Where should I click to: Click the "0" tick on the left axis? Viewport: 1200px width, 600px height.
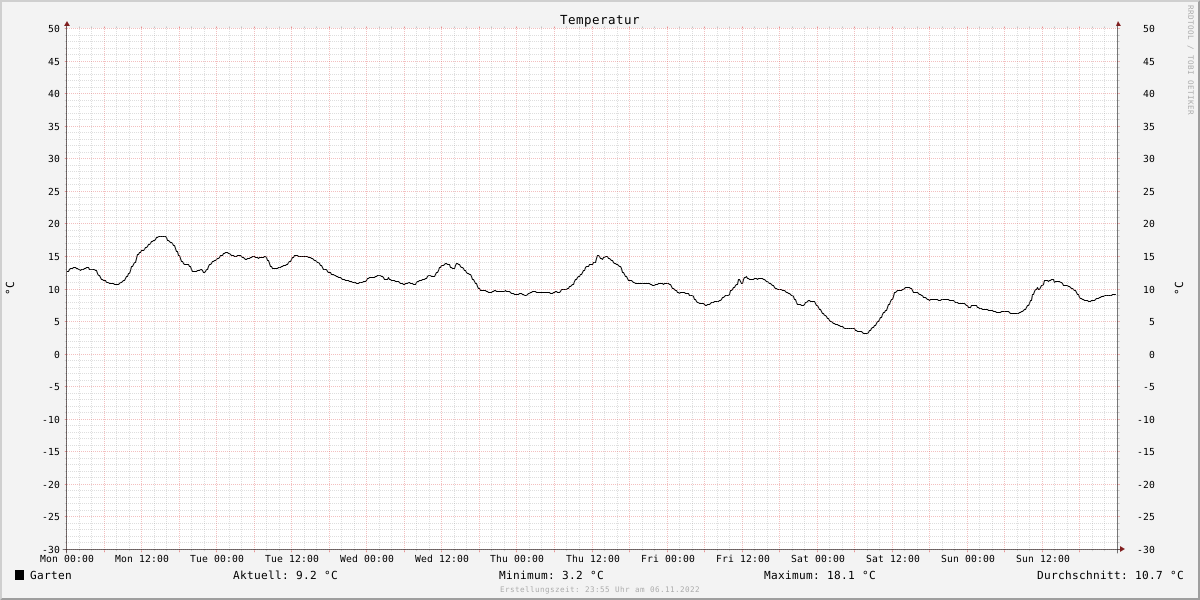pos(57,354)
